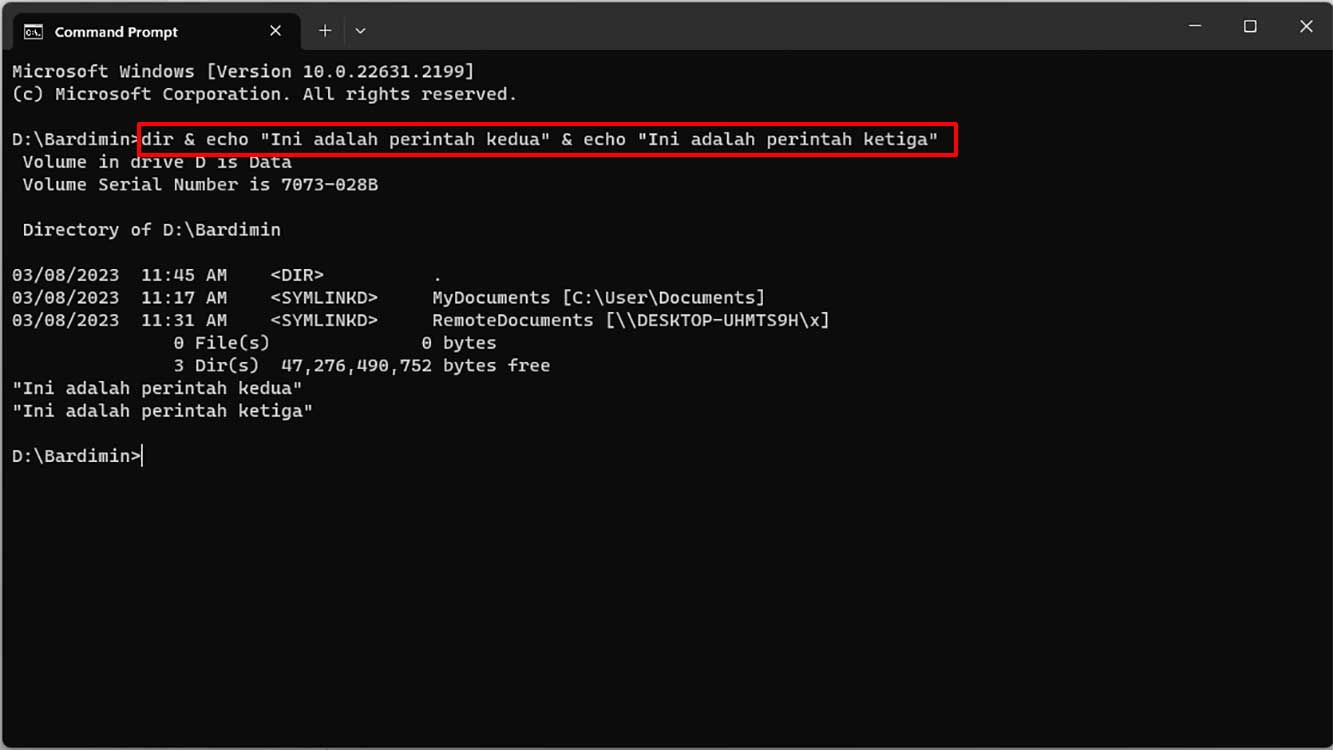The height and width of the screenshot is (750, 1333).
Task: Click the "Ini adalah perintah kedua" output line
Action: point(156,388)
